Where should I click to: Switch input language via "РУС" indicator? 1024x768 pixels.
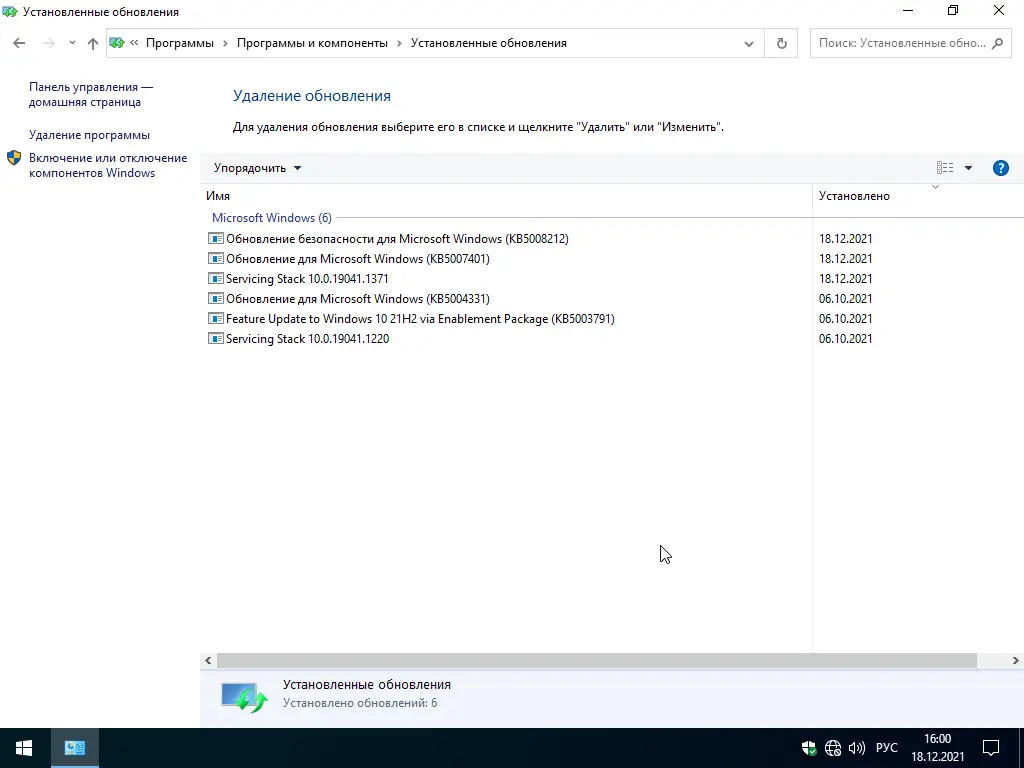[887, 748]
